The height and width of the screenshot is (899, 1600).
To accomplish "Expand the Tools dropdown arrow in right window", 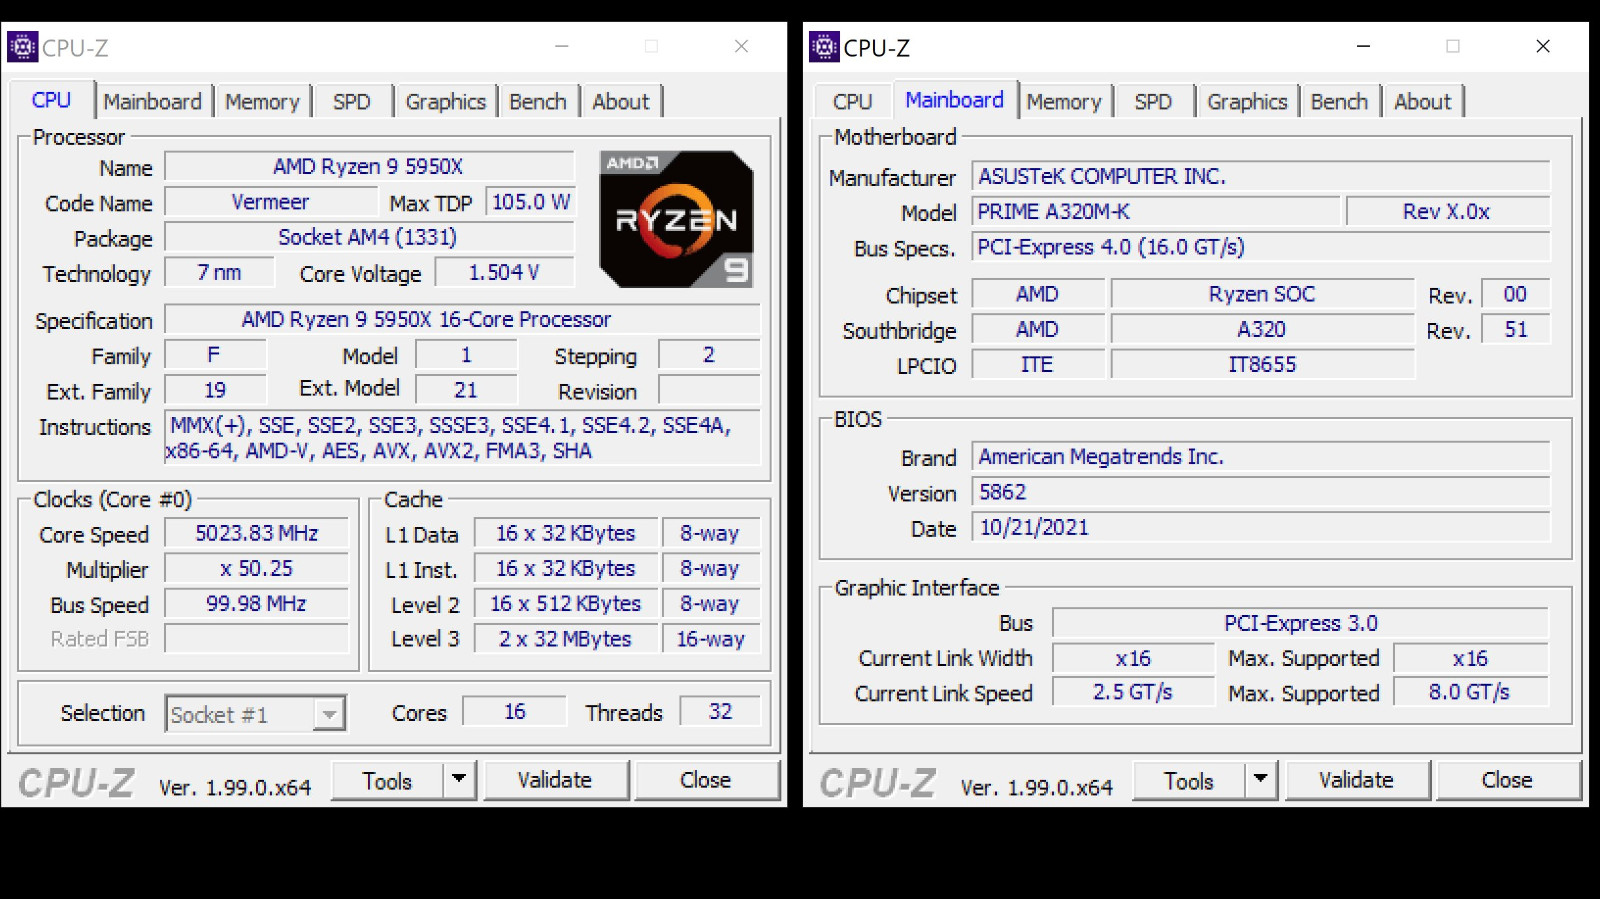I will [1261, 780].
